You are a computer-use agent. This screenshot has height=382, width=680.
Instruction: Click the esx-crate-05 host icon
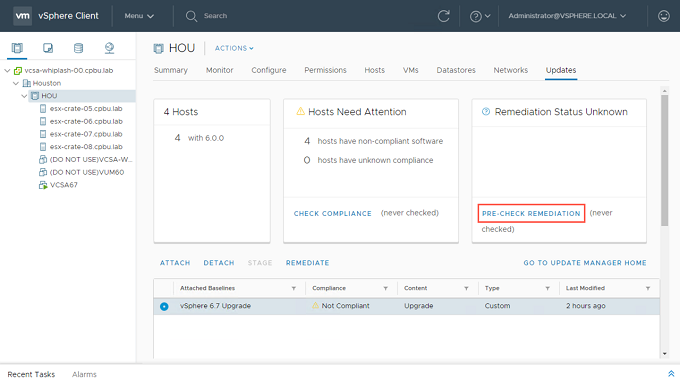pyautogui.click(x=43, y=109)
